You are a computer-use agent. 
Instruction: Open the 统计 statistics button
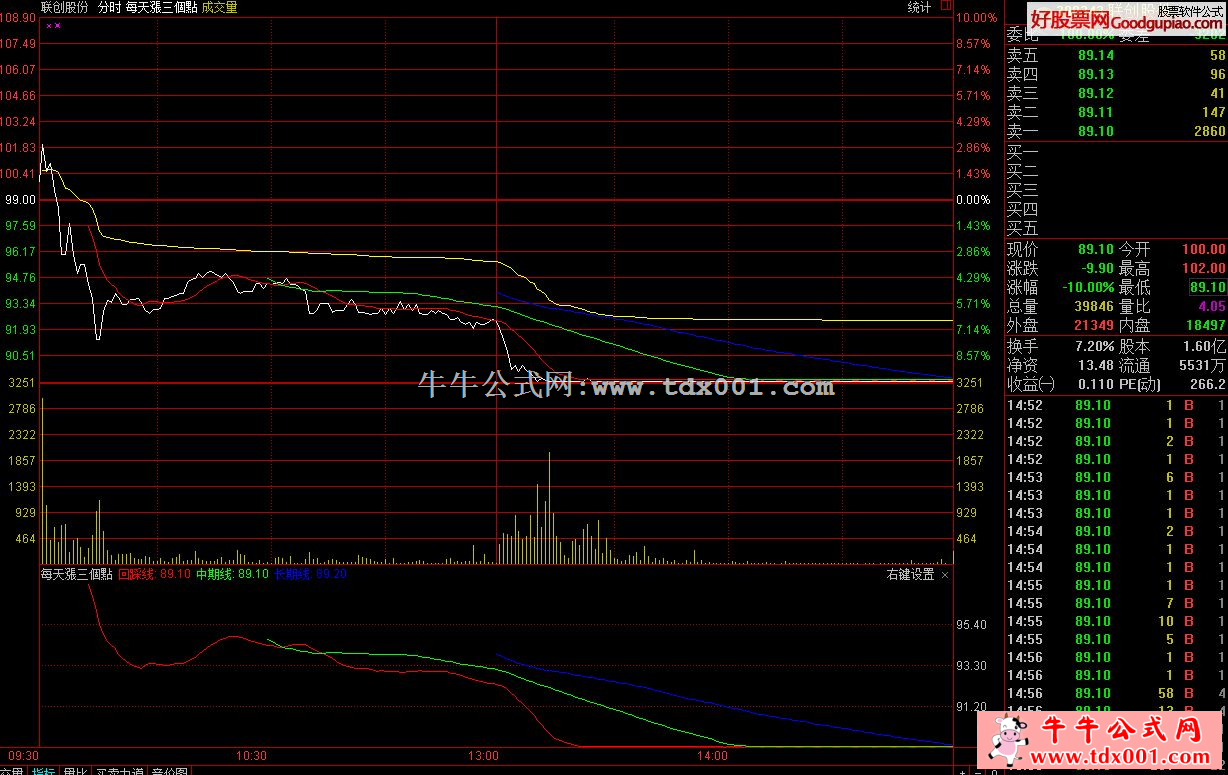(919, 7)
